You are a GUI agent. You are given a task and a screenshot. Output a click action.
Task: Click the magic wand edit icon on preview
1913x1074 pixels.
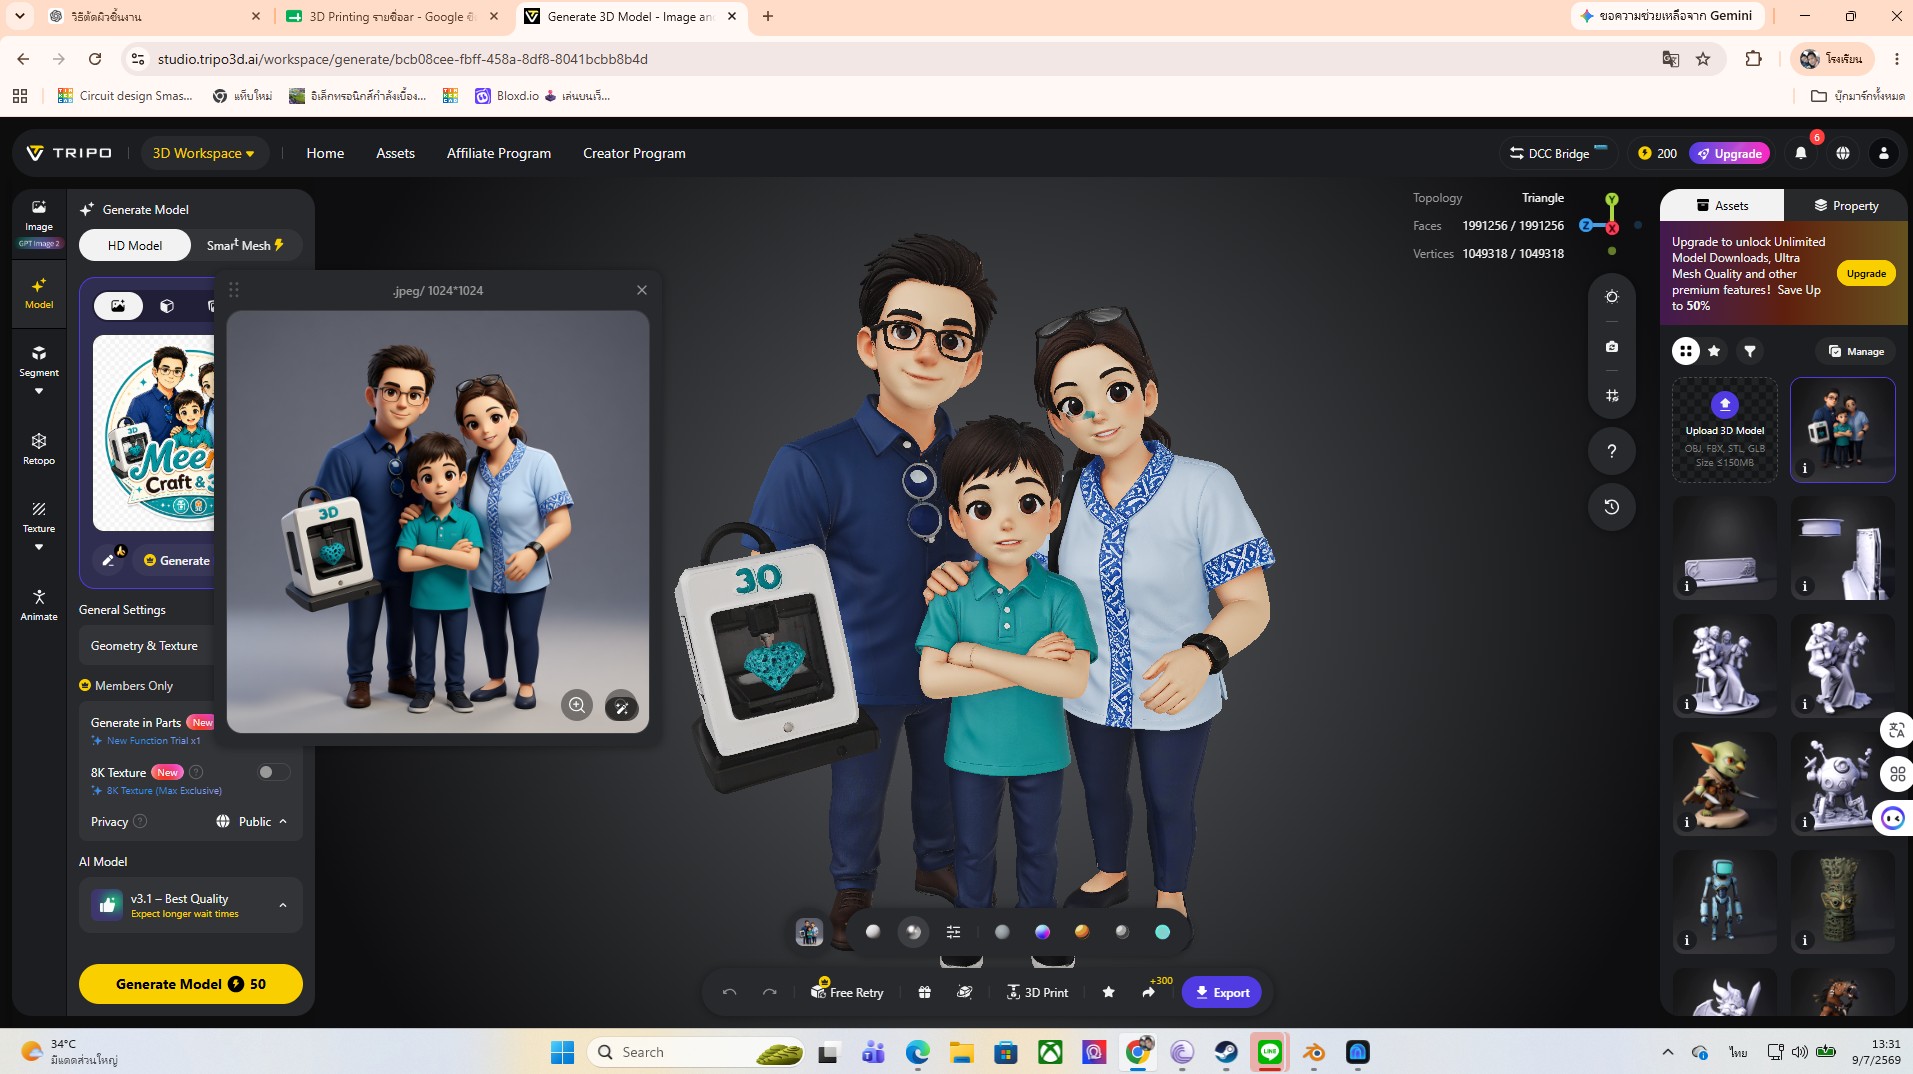click(621, 707)
